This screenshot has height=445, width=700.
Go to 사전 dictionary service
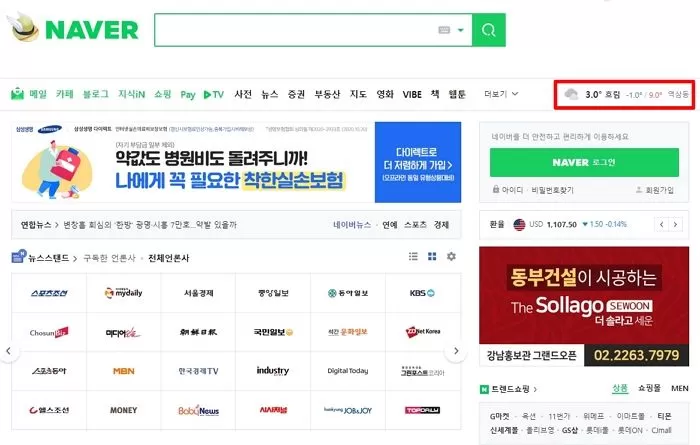point(243,94)
